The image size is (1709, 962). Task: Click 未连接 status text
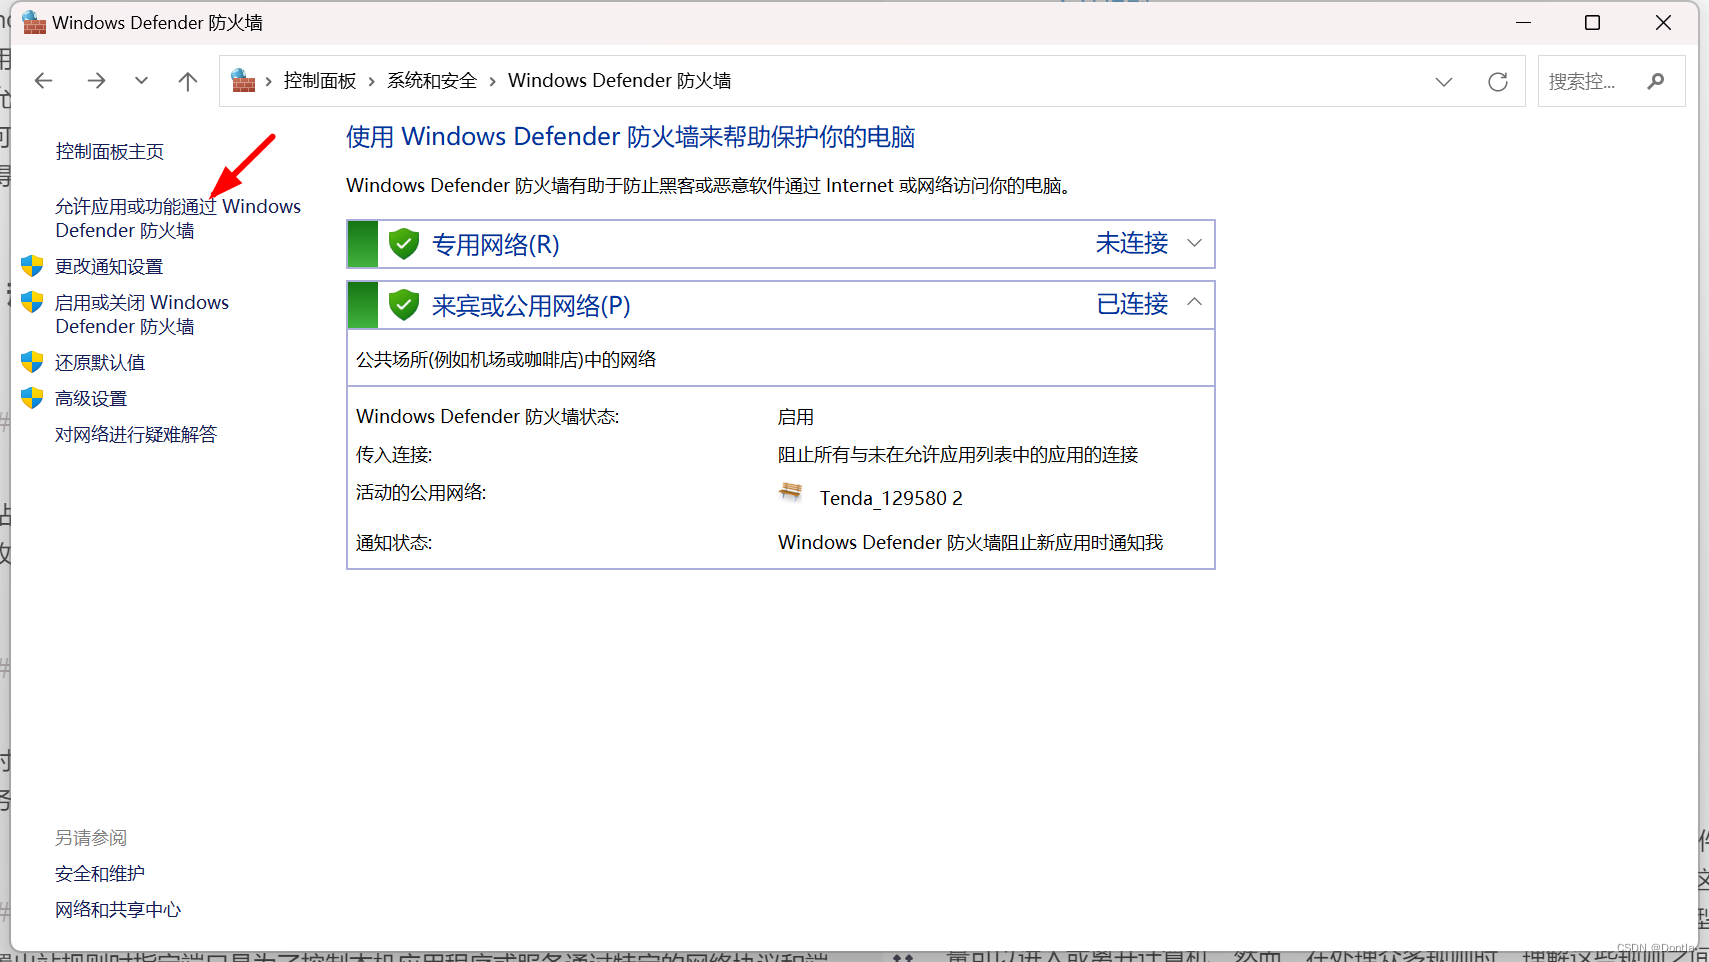(1132, 243)
